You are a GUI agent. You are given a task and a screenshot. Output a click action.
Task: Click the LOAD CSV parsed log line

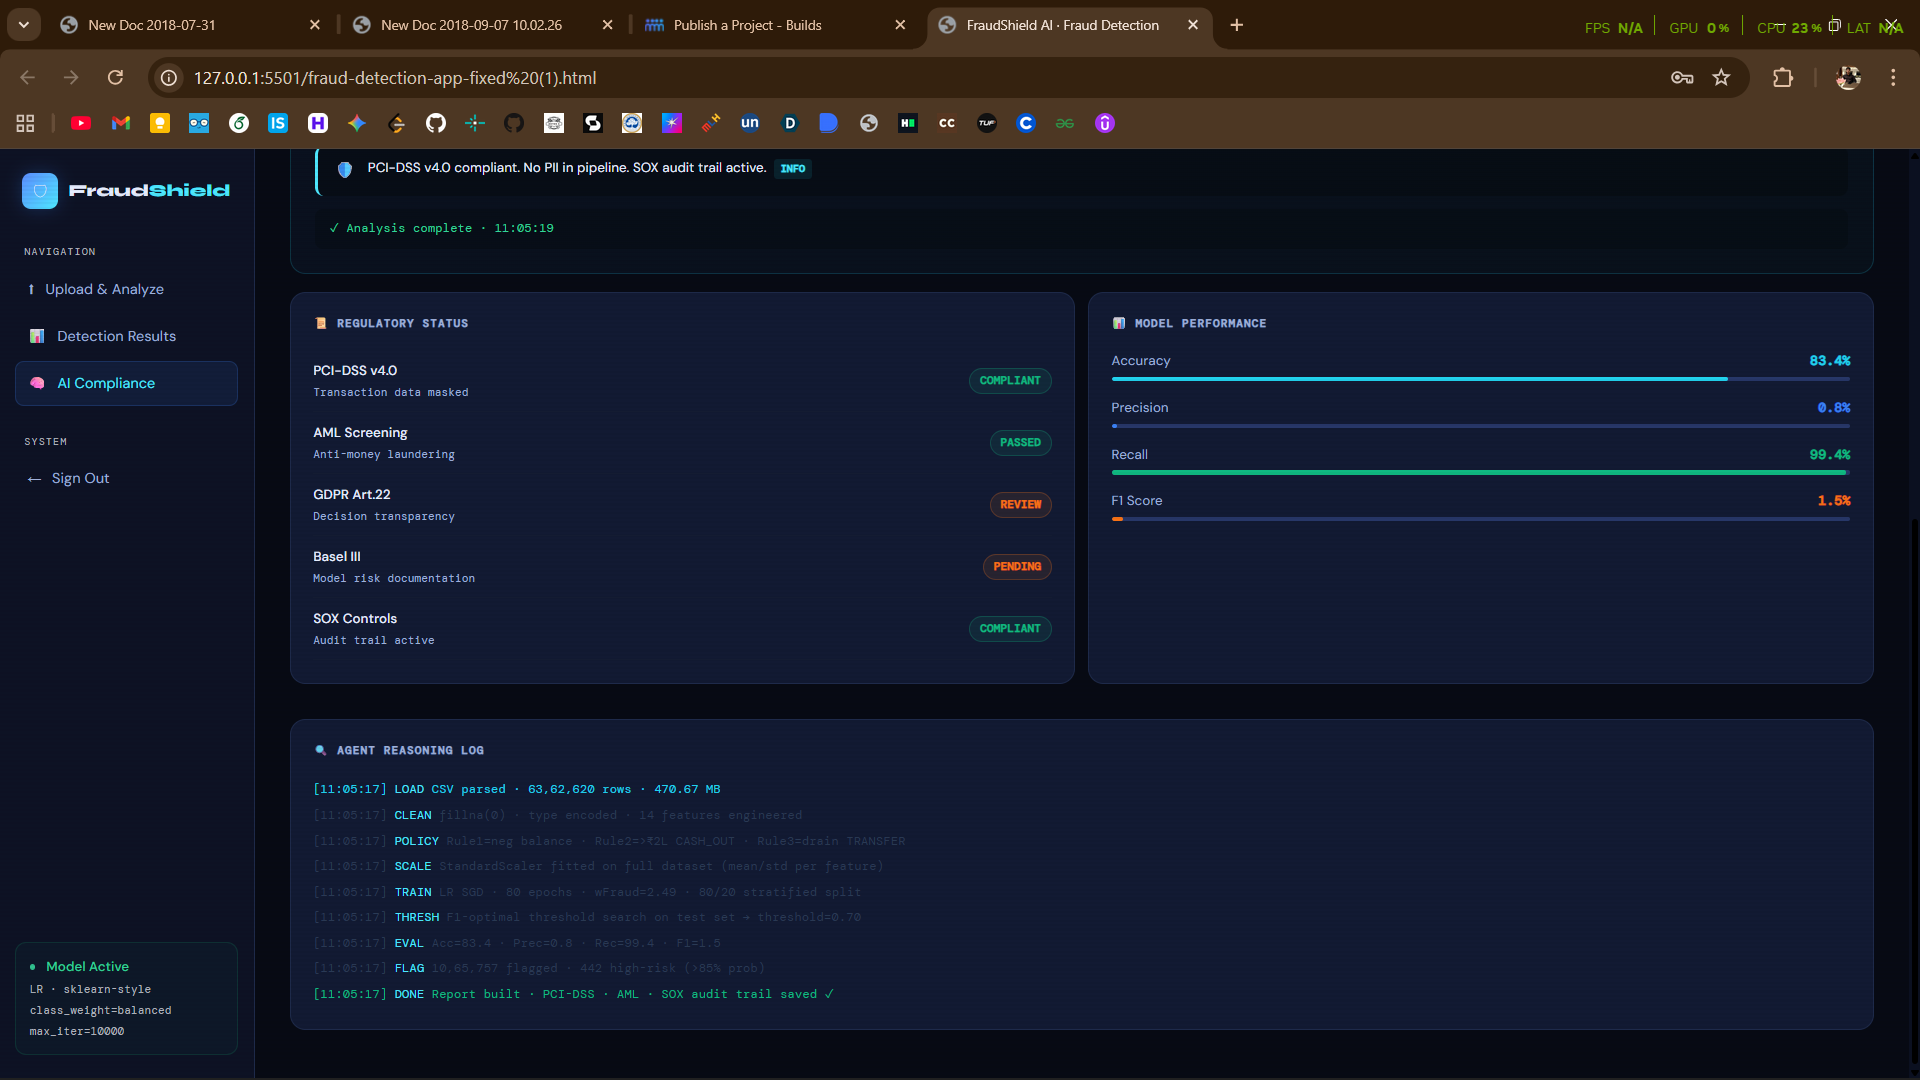coord(517,789)
